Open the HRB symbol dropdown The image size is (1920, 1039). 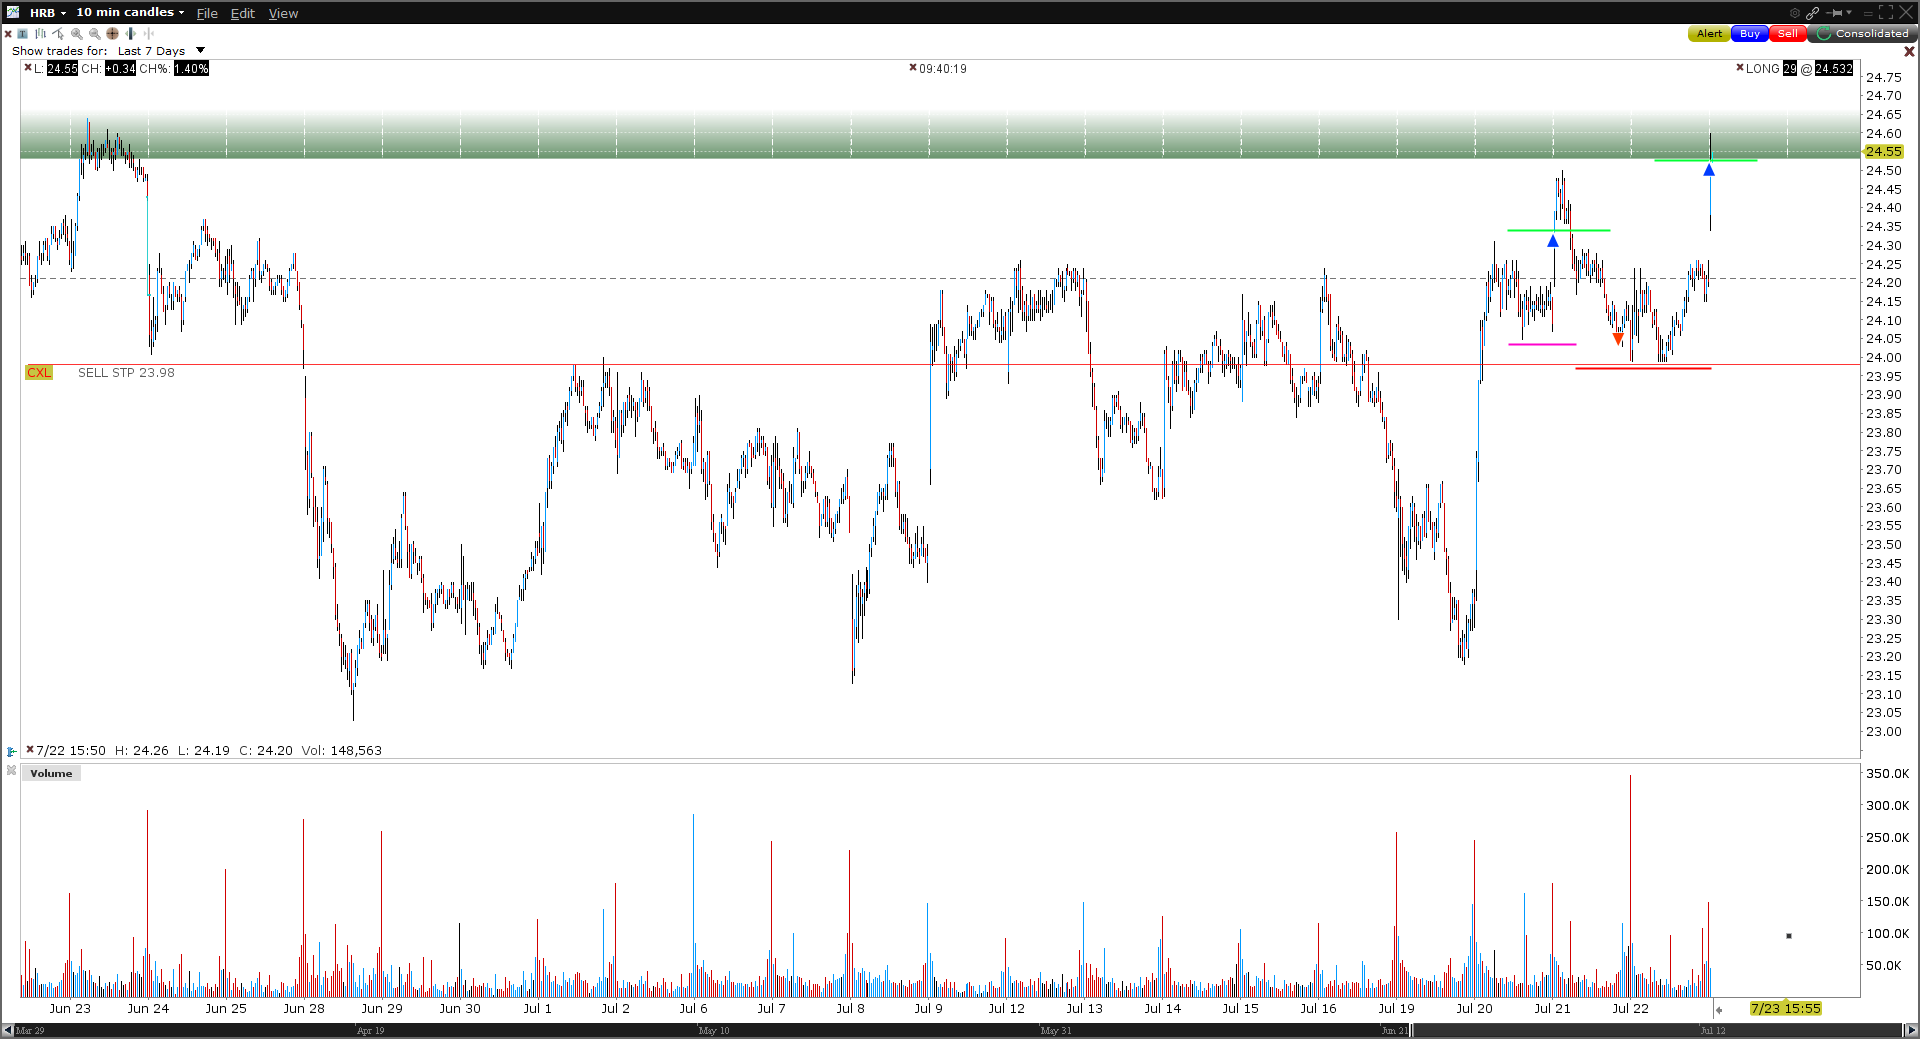[x=47, y=13]
